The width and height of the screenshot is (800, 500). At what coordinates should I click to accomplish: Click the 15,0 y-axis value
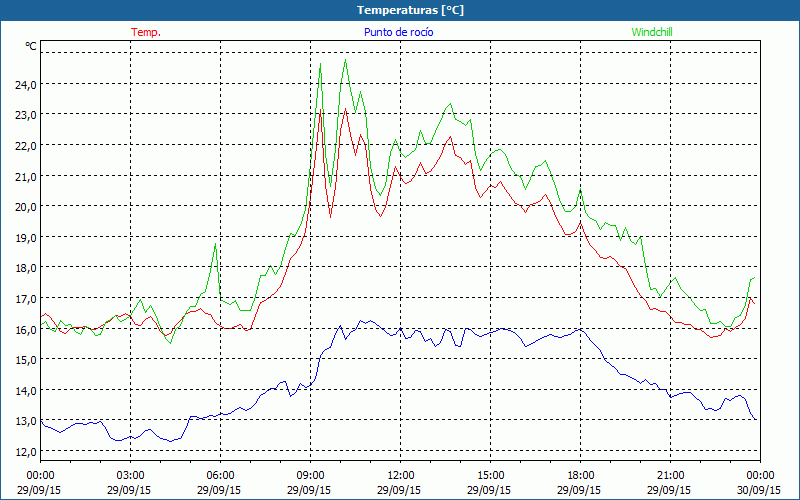[26, 360]
